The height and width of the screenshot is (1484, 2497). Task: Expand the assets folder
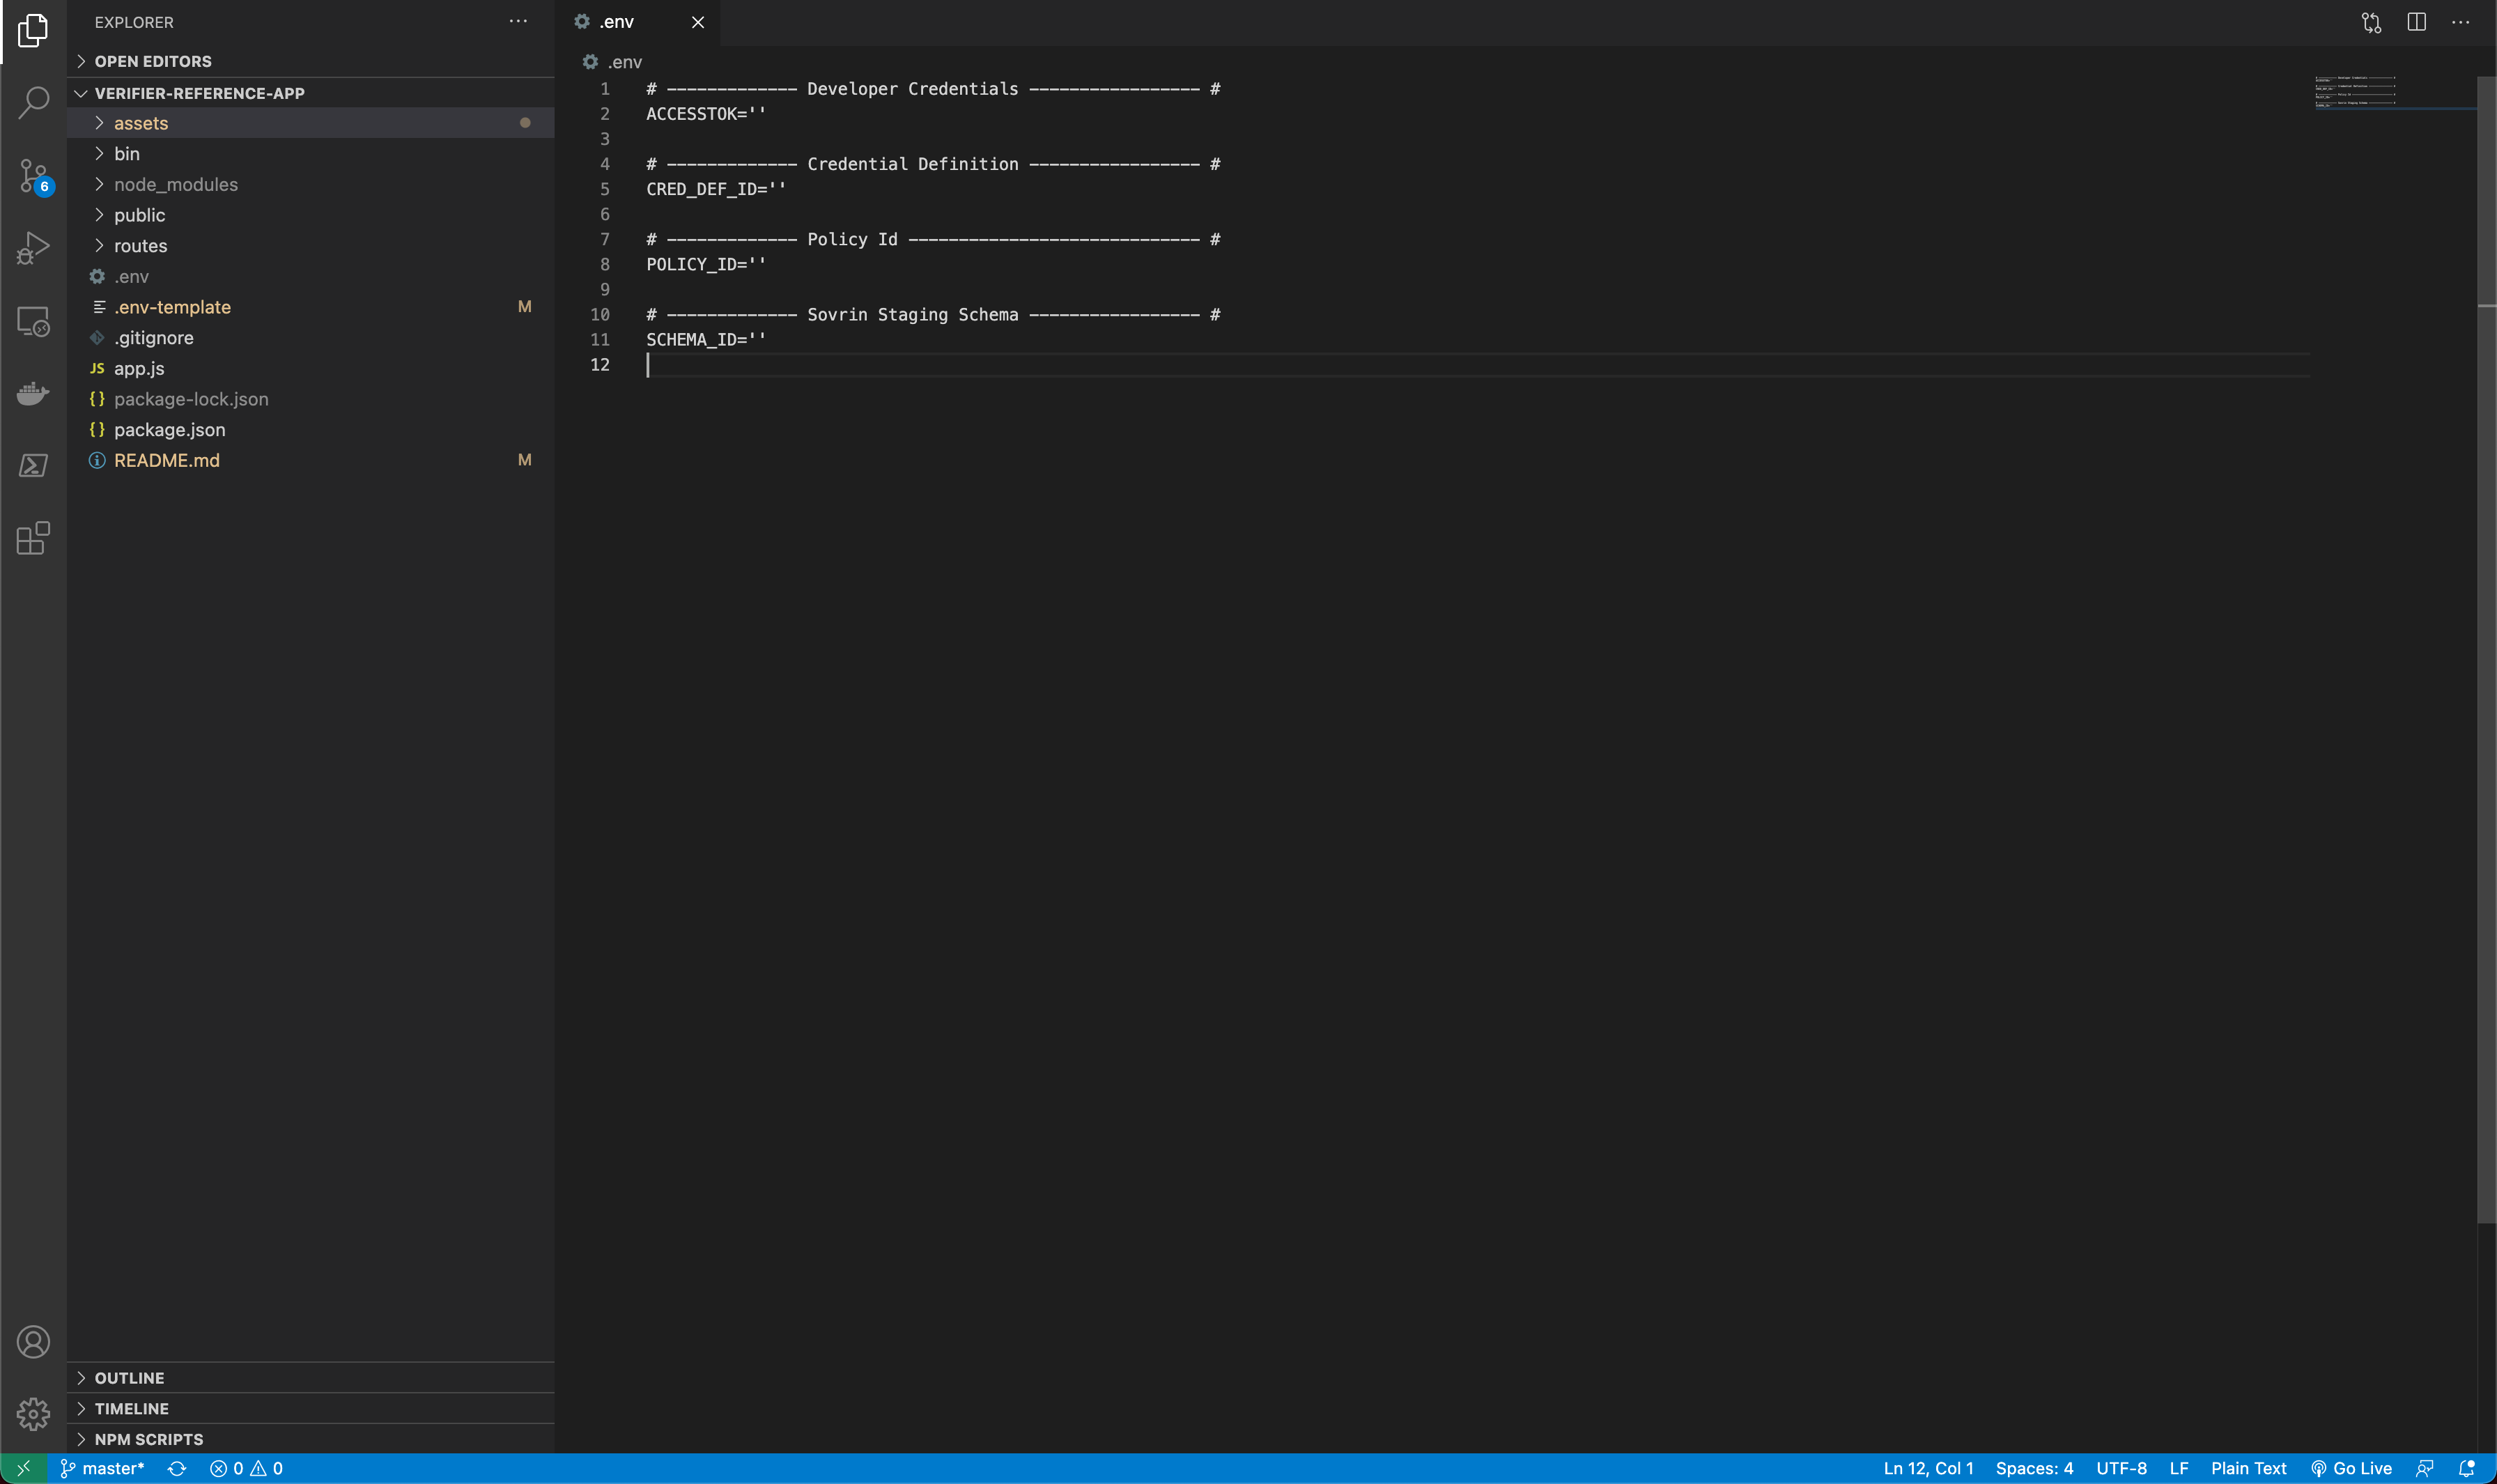pos(311,123)
